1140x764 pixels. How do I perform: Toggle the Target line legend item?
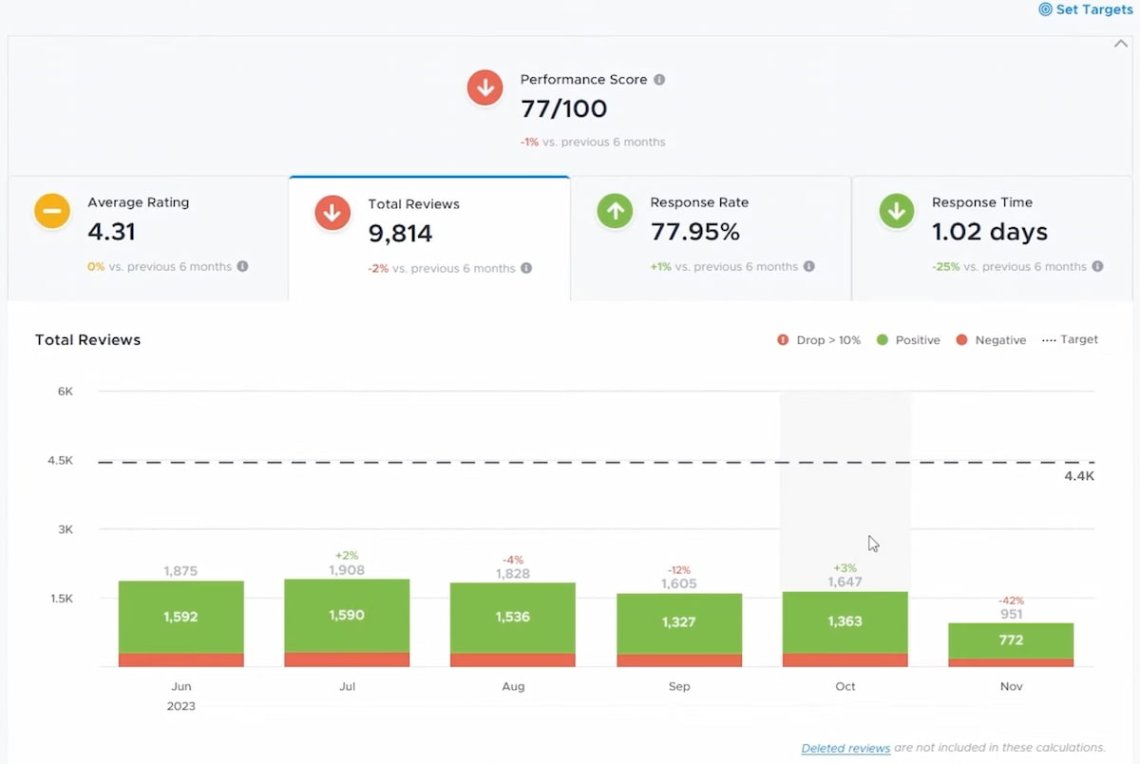coord(1069,340)
